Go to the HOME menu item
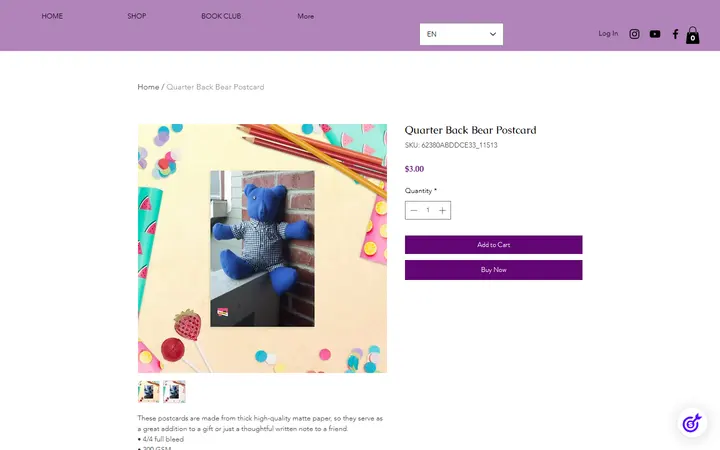The width and height of the screenshot is (720, 450). tap(52, 16)
